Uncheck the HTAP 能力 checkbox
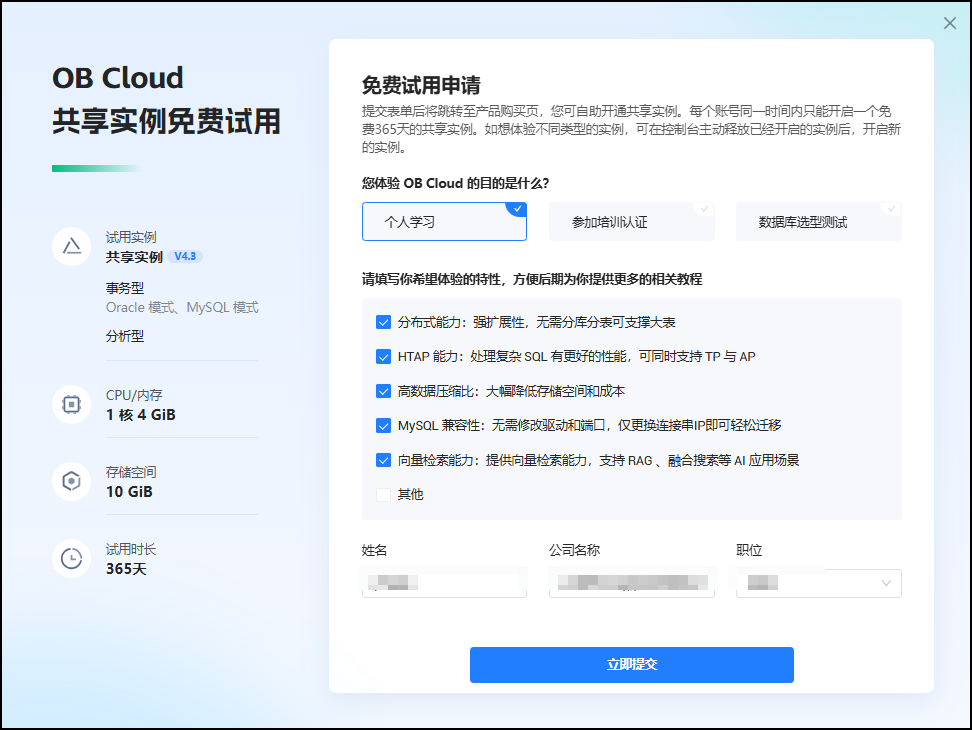The height and width of the screenshot is (730, 972). (383, 357)
